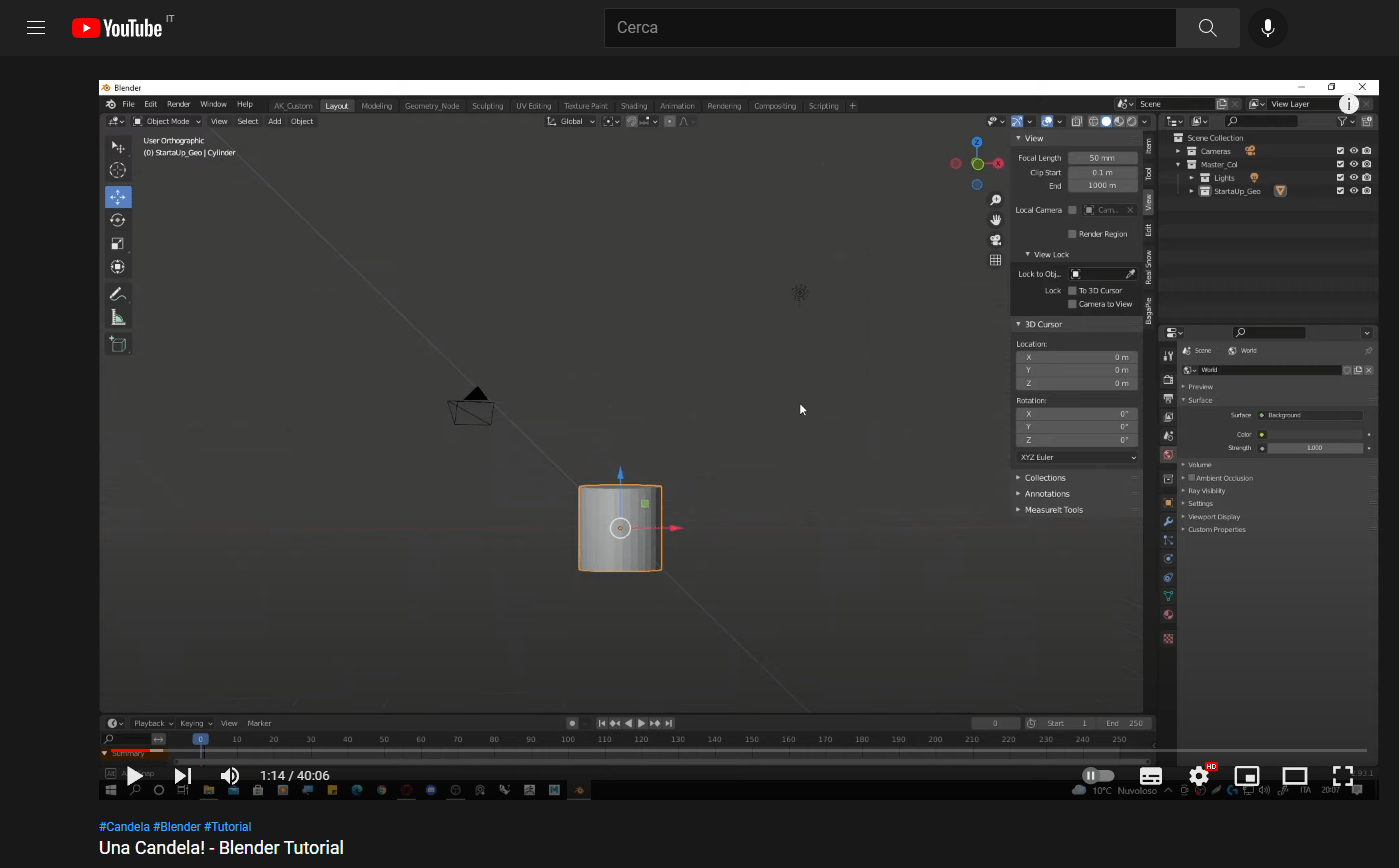1399x868 pixels.
Task: Expand the Collections panel in sidebar
Action: tap(1019, 478)
